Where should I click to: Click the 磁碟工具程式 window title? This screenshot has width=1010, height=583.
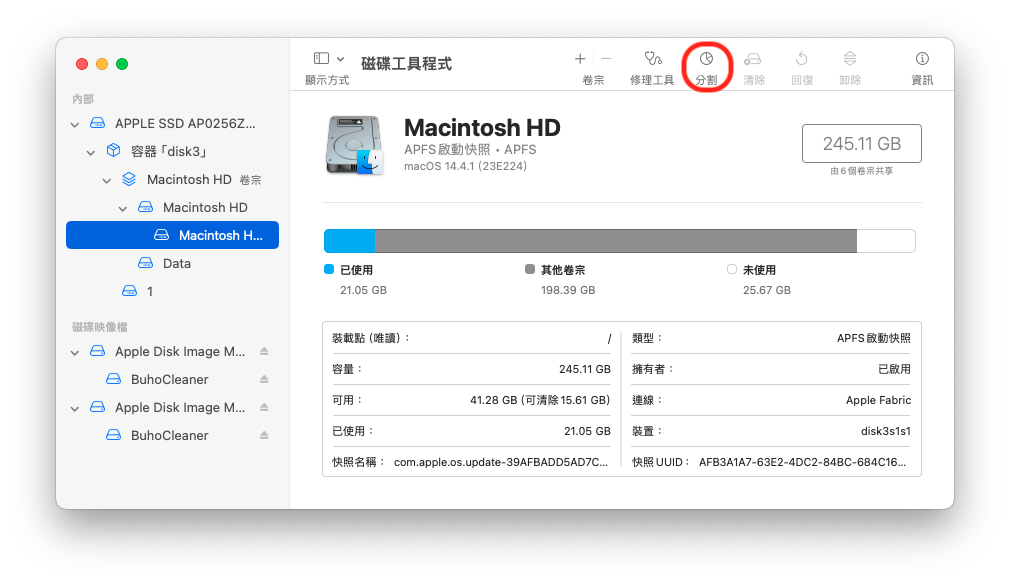click(x=406, y=63)
